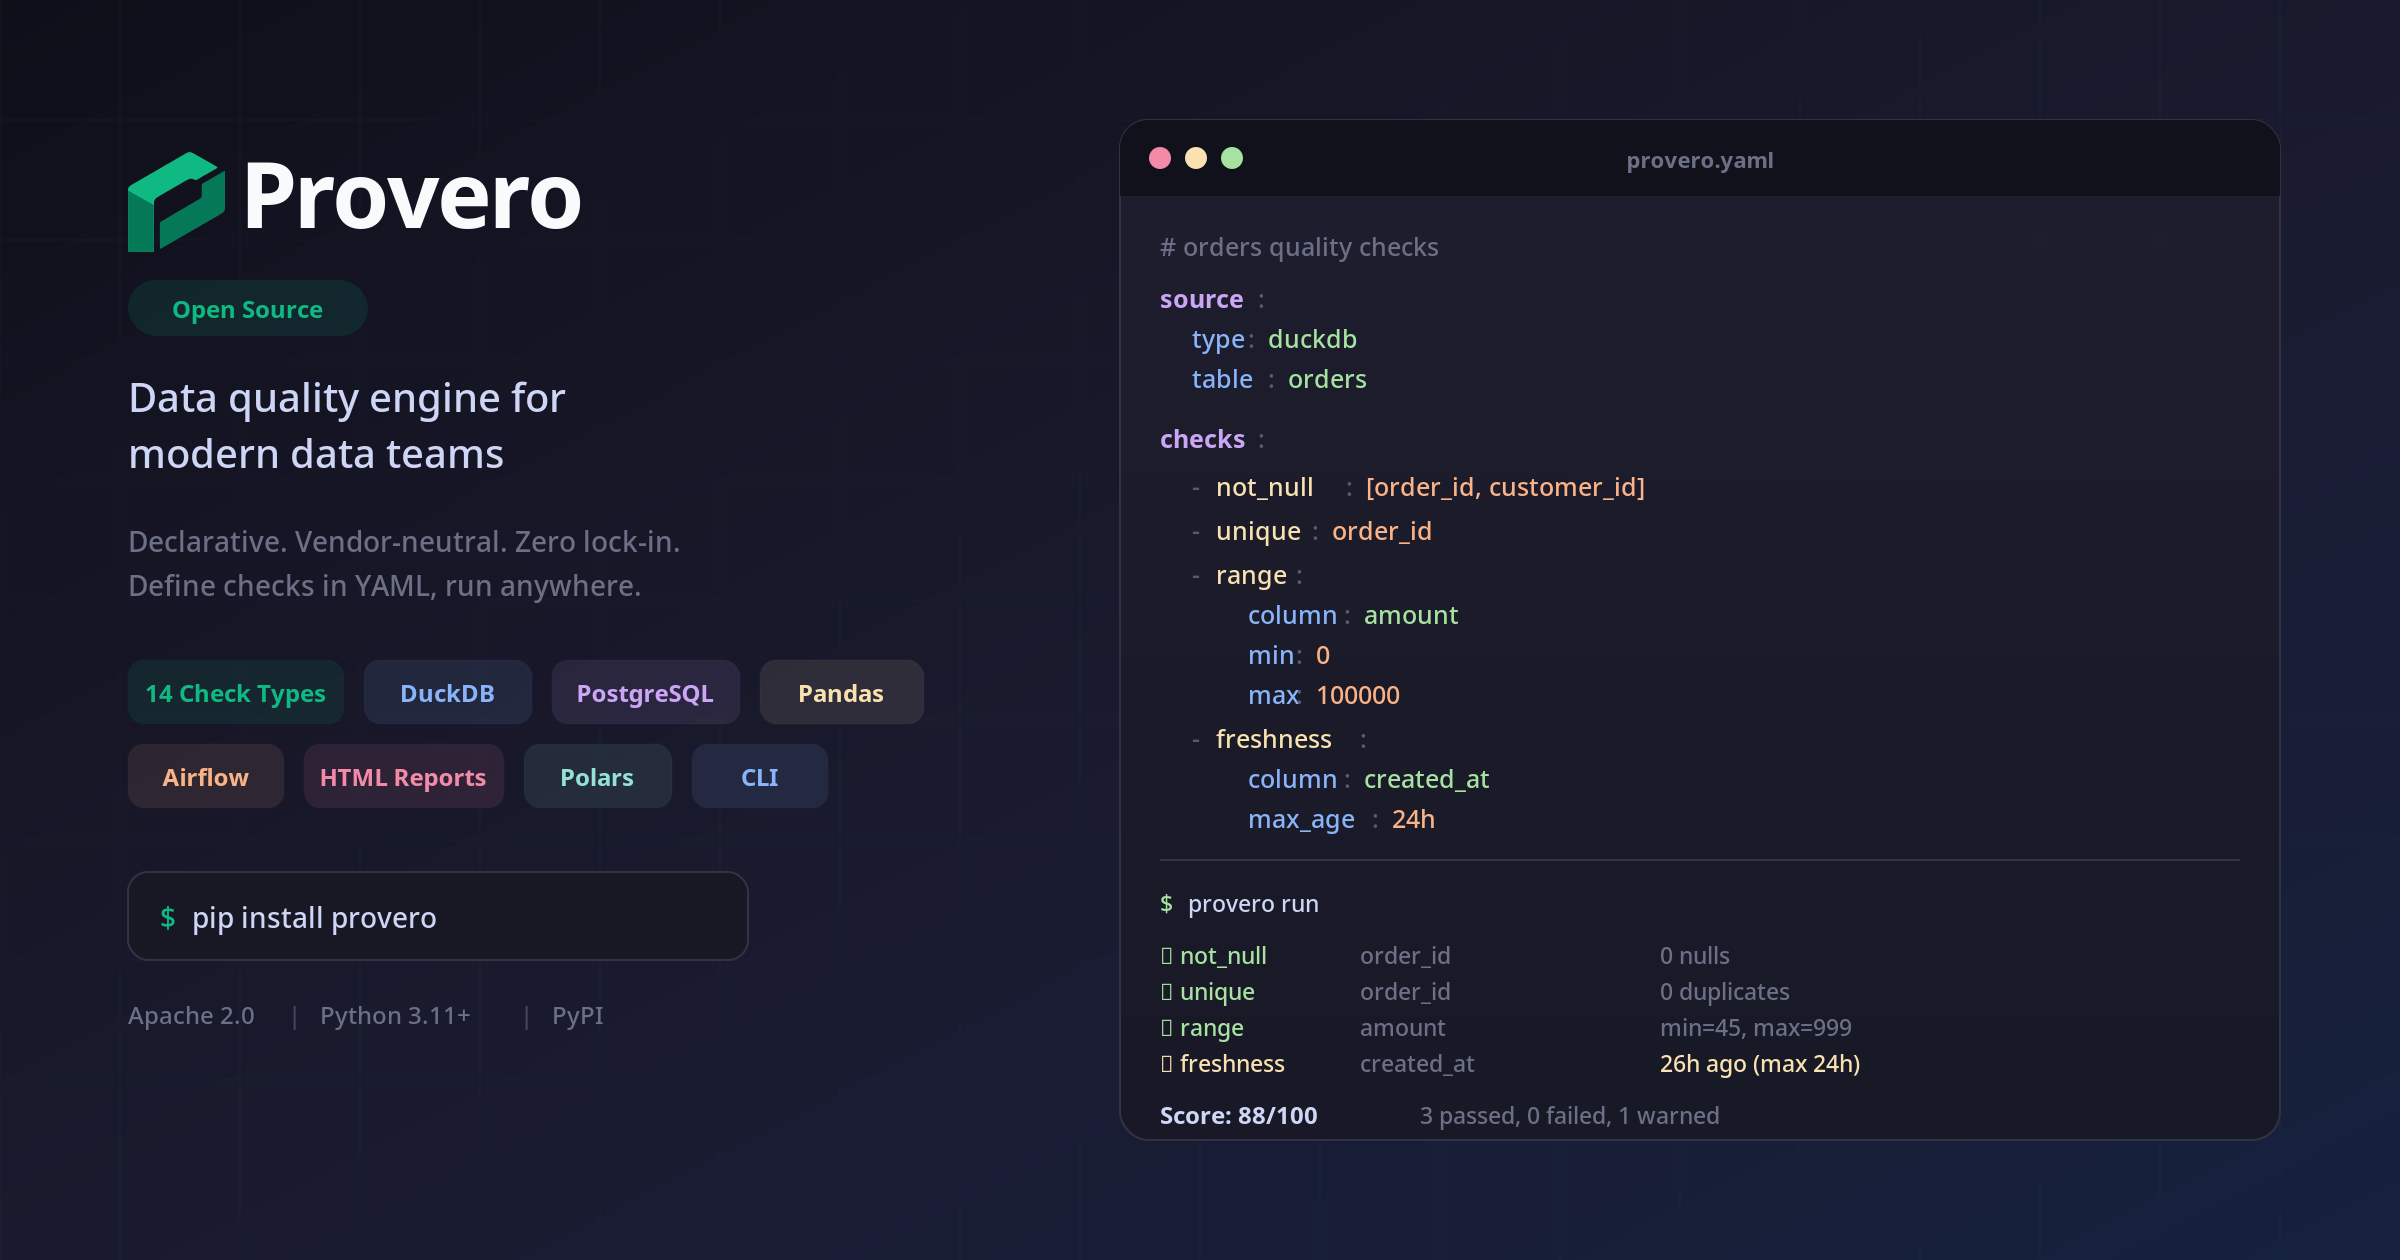Screen dimensions: 2400x1260
Task: Click the red traffic light swatch
Action: tap(1160, 158)
